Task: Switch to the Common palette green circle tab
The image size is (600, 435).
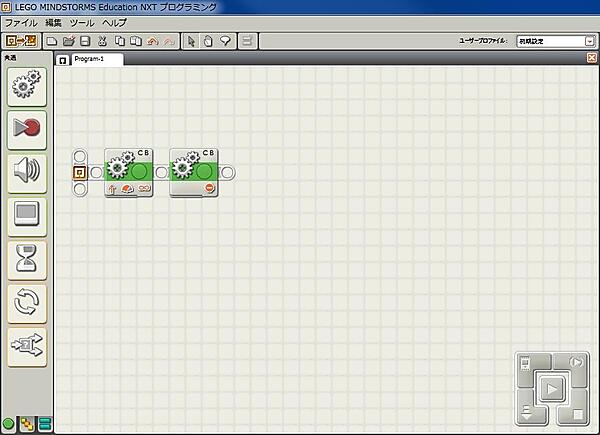Action: pos(9,425)
